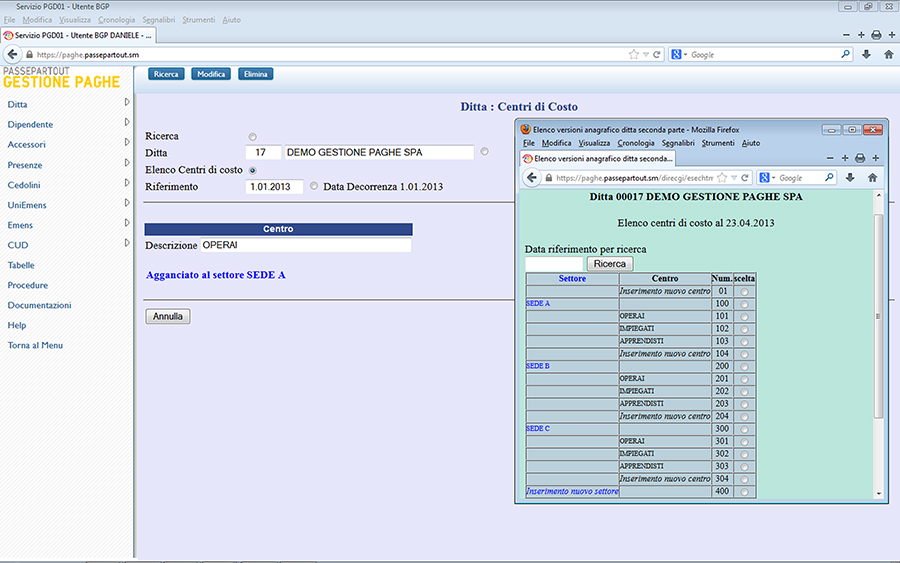
Task: Click padlock icon in main address bar
Action: coord(29,55)
